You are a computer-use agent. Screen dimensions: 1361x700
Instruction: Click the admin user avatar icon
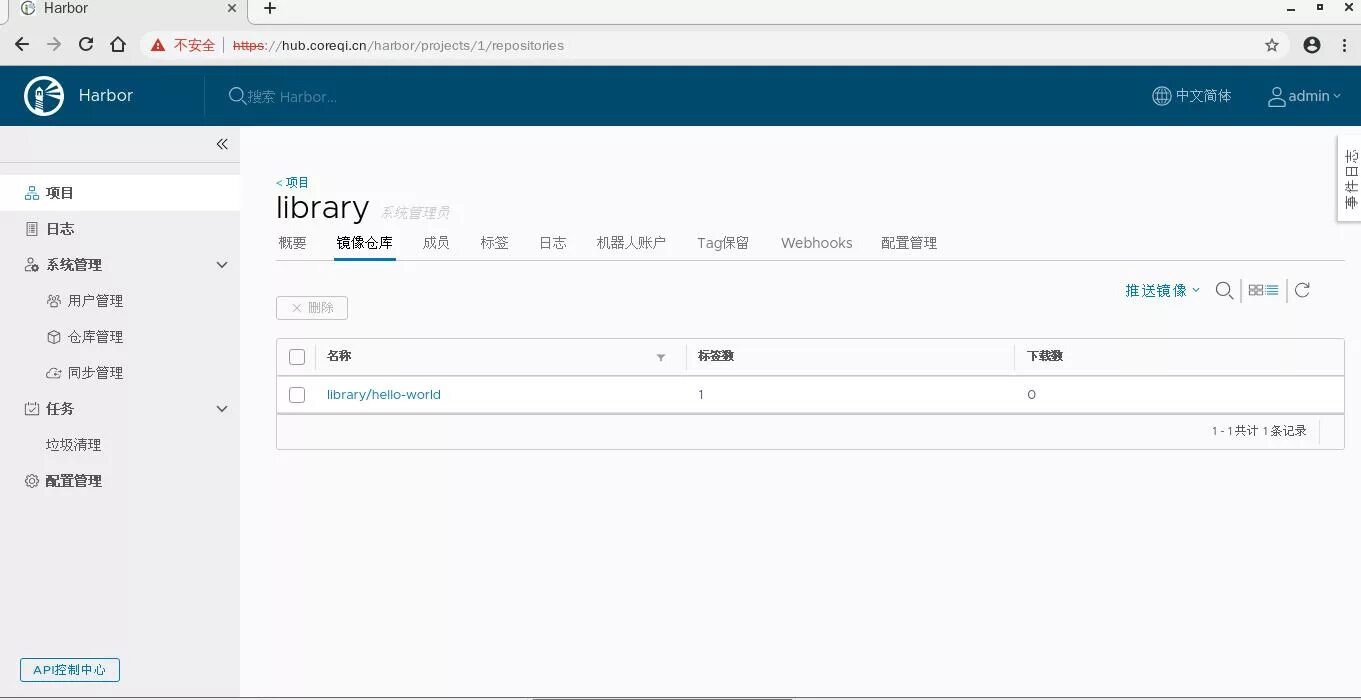pyautogui.click(x=1276, y=96)
